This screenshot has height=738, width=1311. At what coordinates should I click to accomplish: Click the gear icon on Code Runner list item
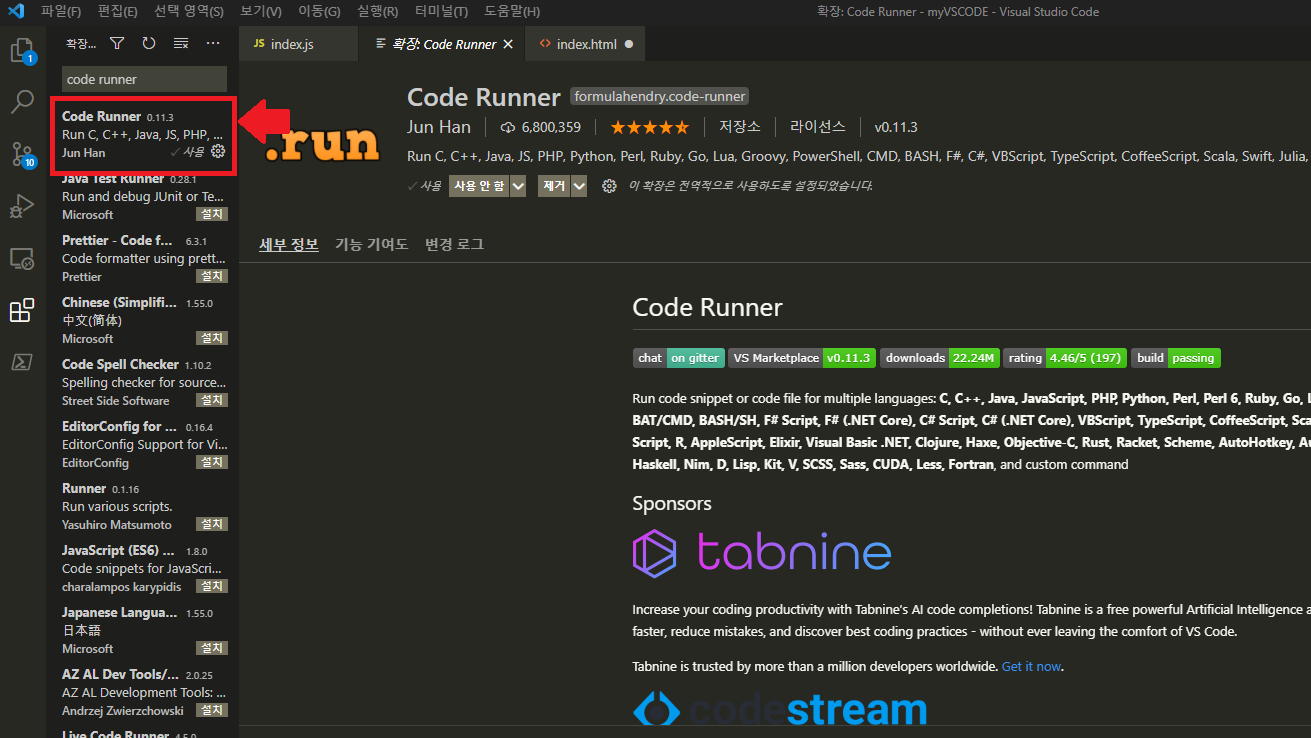[218, 152]
